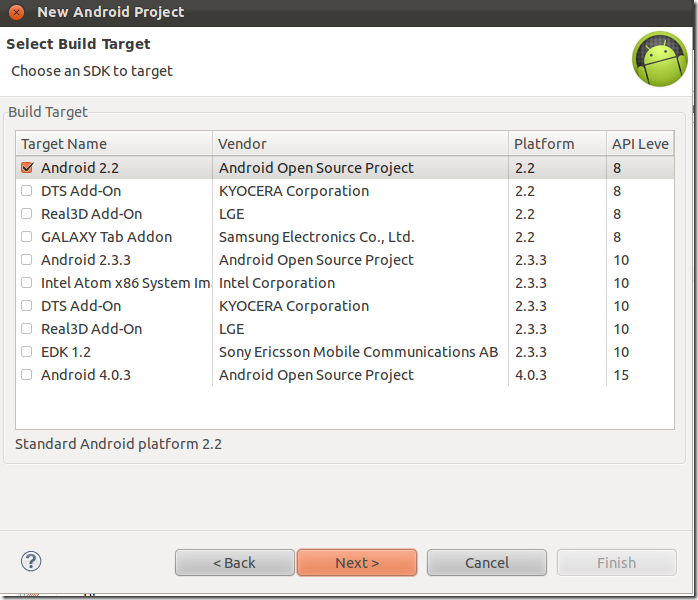Check the EDK 1.2 checkbox
Viewport: 698px width, 600px height.
[x=27, y=352]
